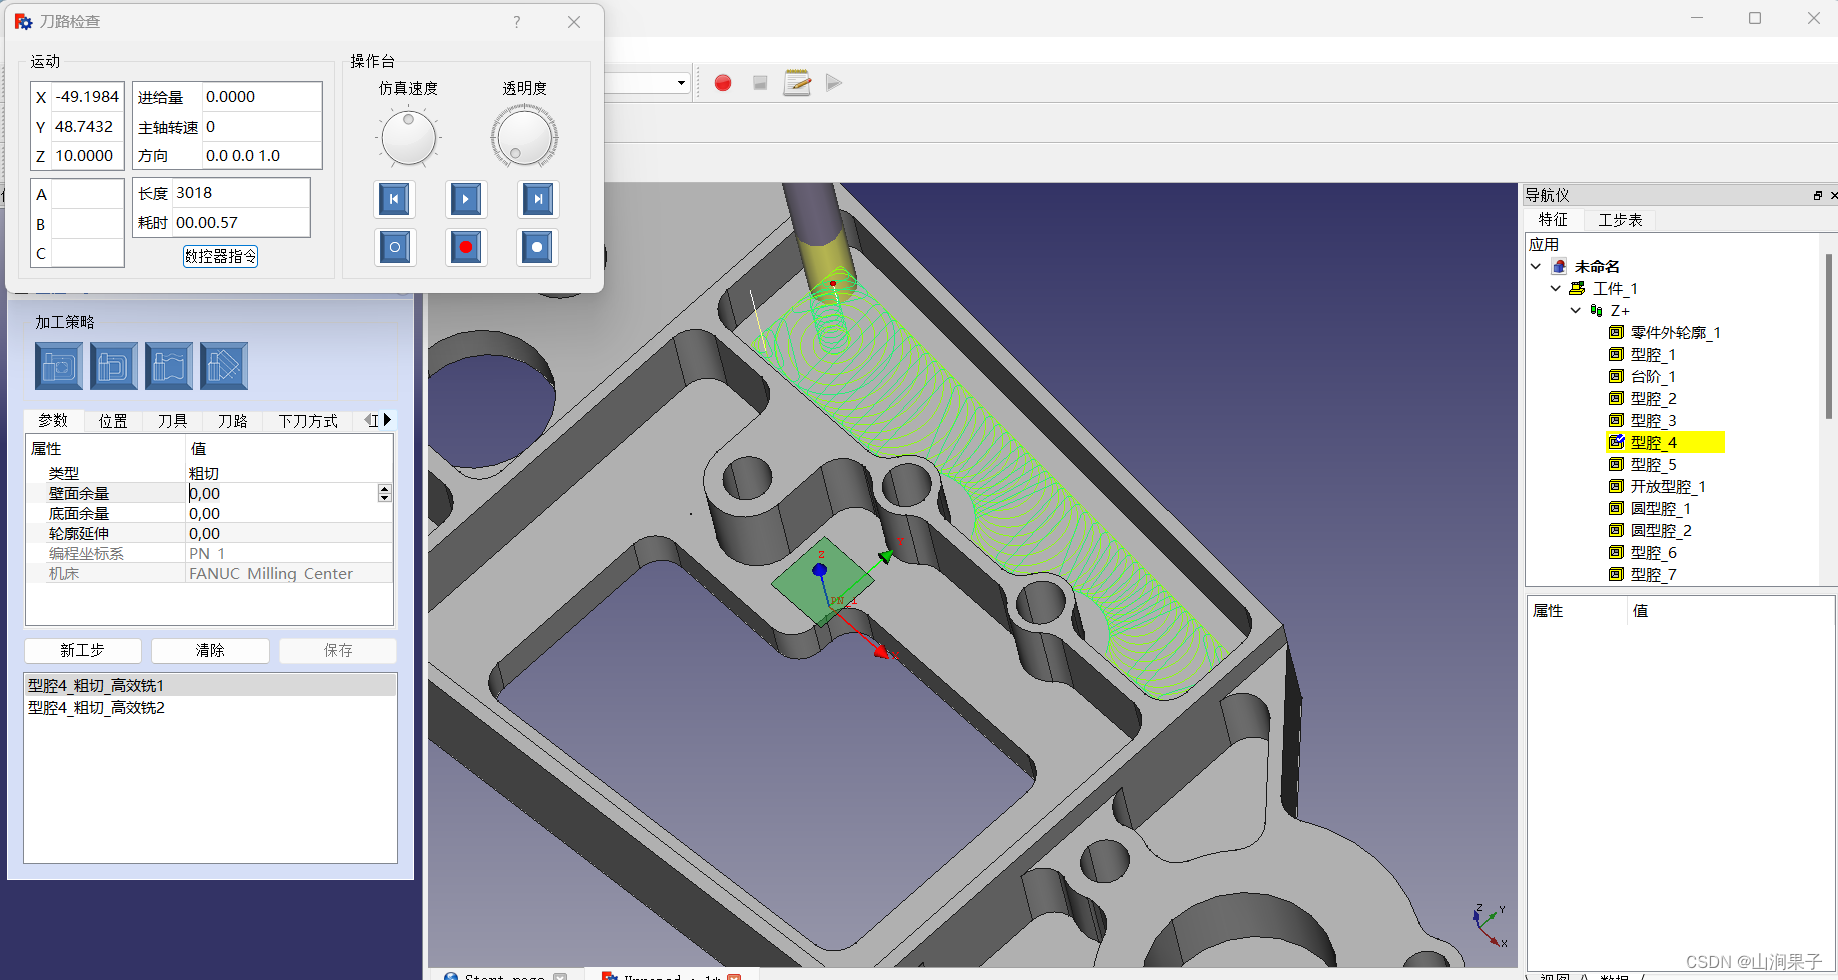1838x980 pixels.
Task: Select the machining strategy icon with U-shaped contour
Action: [x=114, y=366]
